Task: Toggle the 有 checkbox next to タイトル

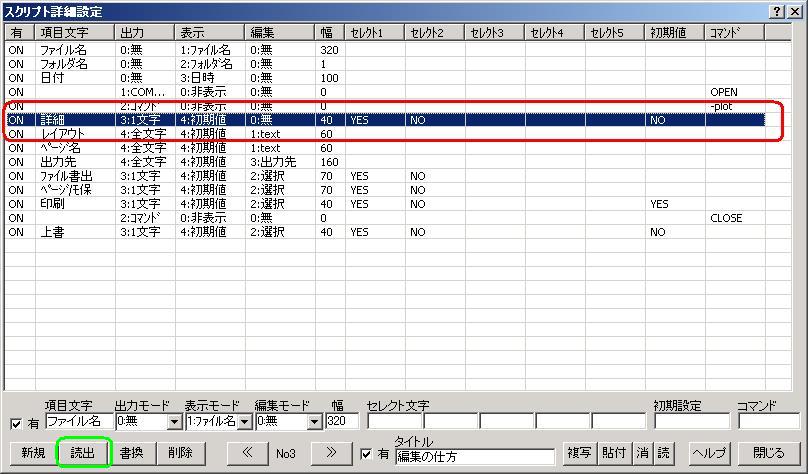Action: point(366,454)
